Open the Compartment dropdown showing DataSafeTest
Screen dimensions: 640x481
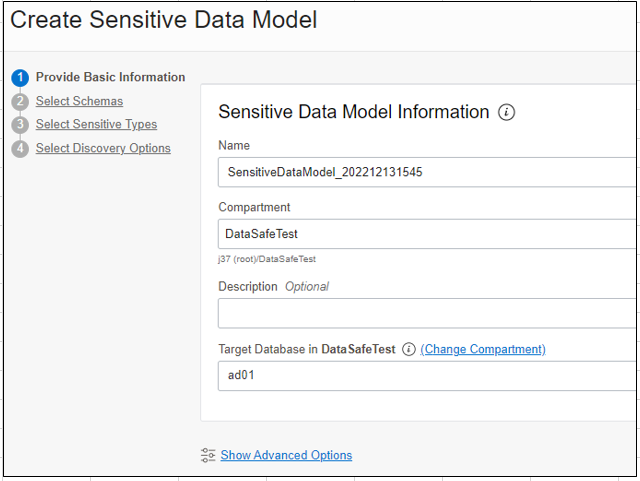click(427, 234)
